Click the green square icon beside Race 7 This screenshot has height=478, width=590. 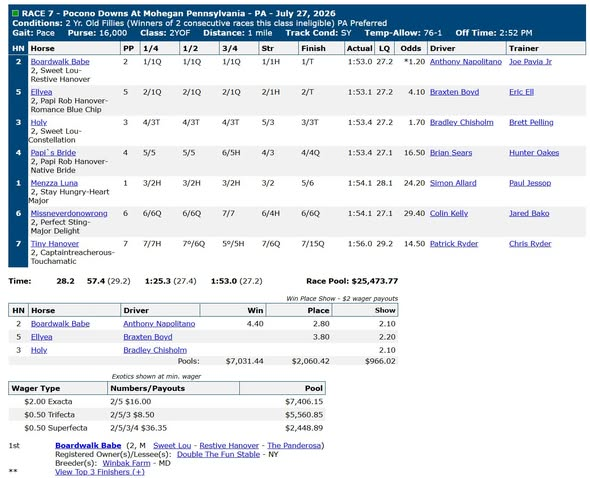15,14
